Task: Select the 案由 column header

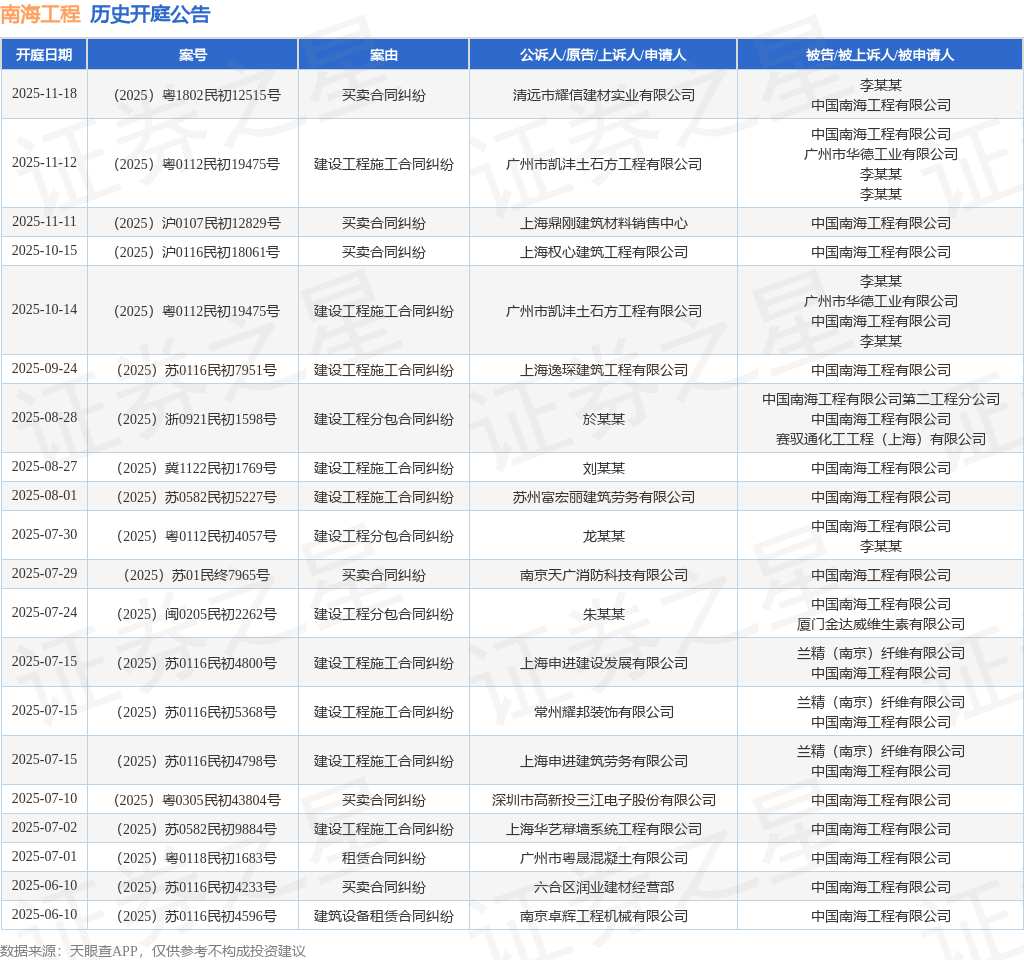Action: pyautogui.click(x=383, y=55)
